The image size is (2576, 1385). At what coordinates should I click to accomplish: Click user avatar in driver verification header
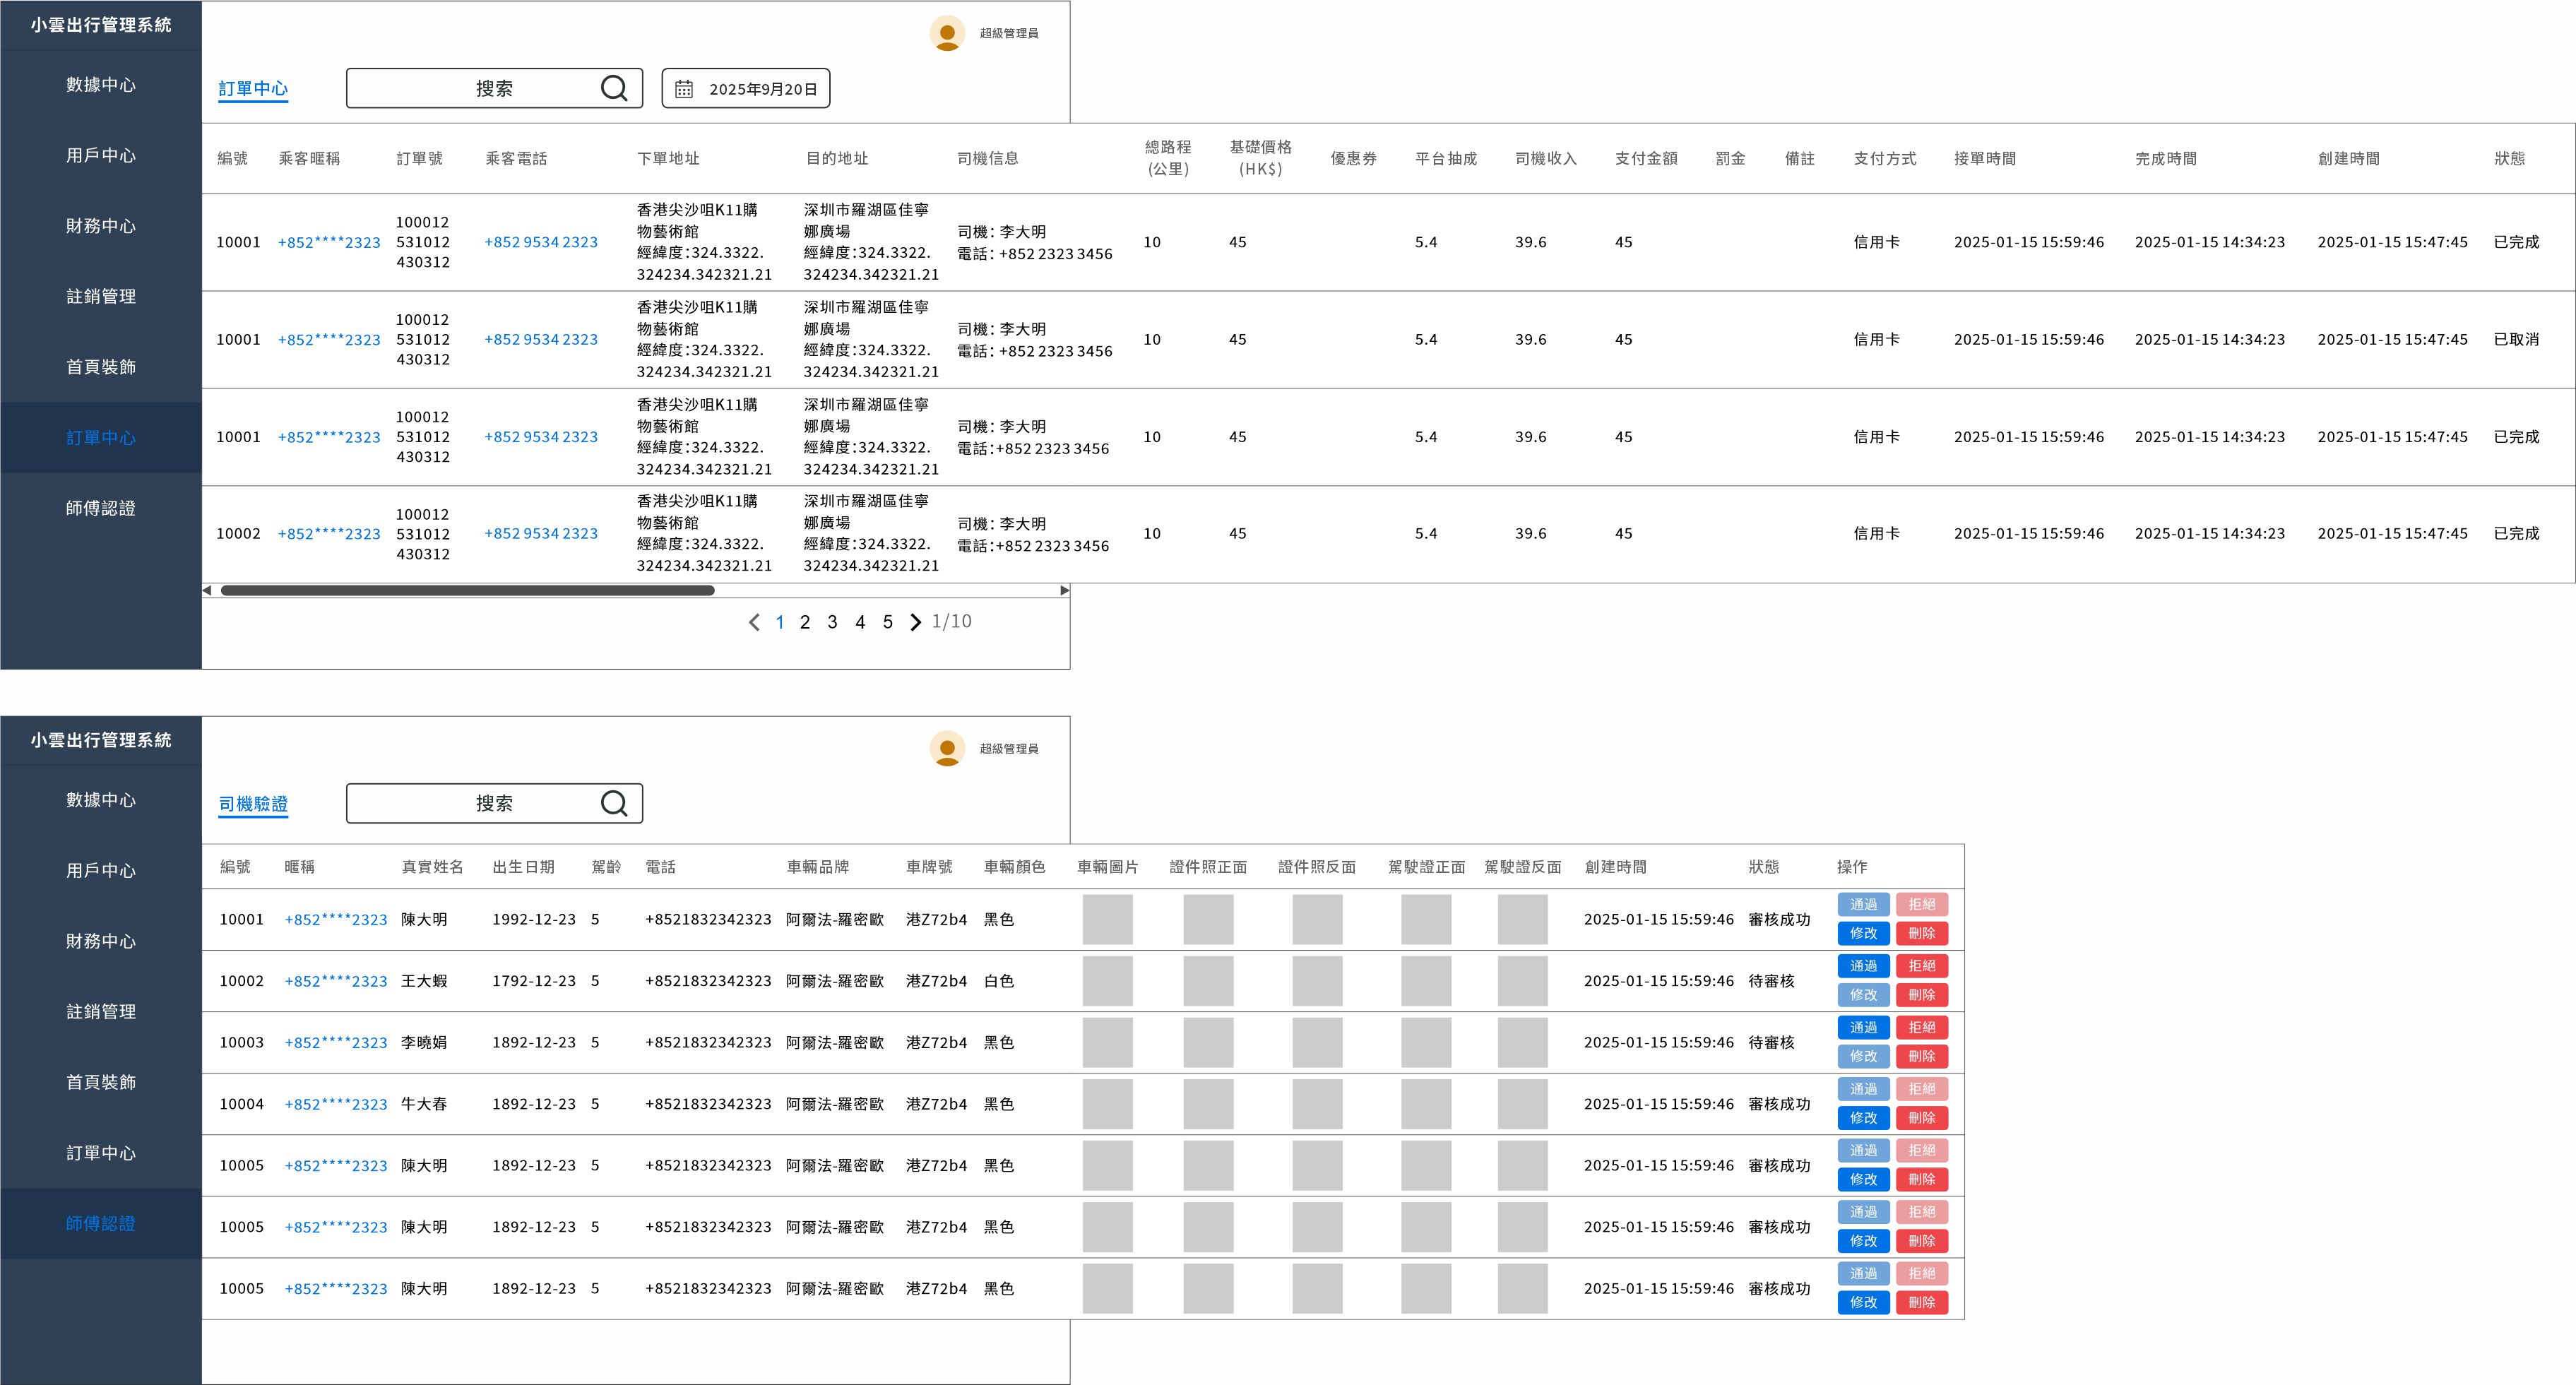[946, 748]
